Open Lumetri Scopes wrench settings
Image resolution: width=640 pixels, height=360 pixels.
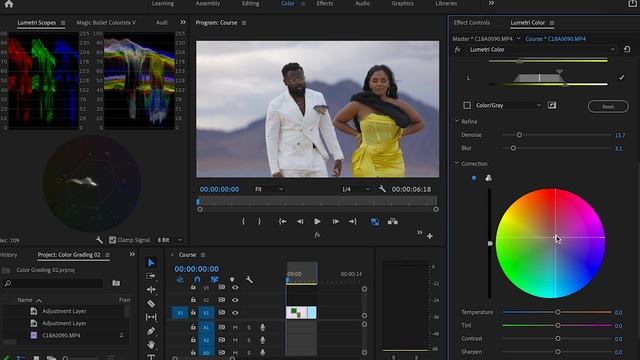pyautogui.click(x=99, y=240)
